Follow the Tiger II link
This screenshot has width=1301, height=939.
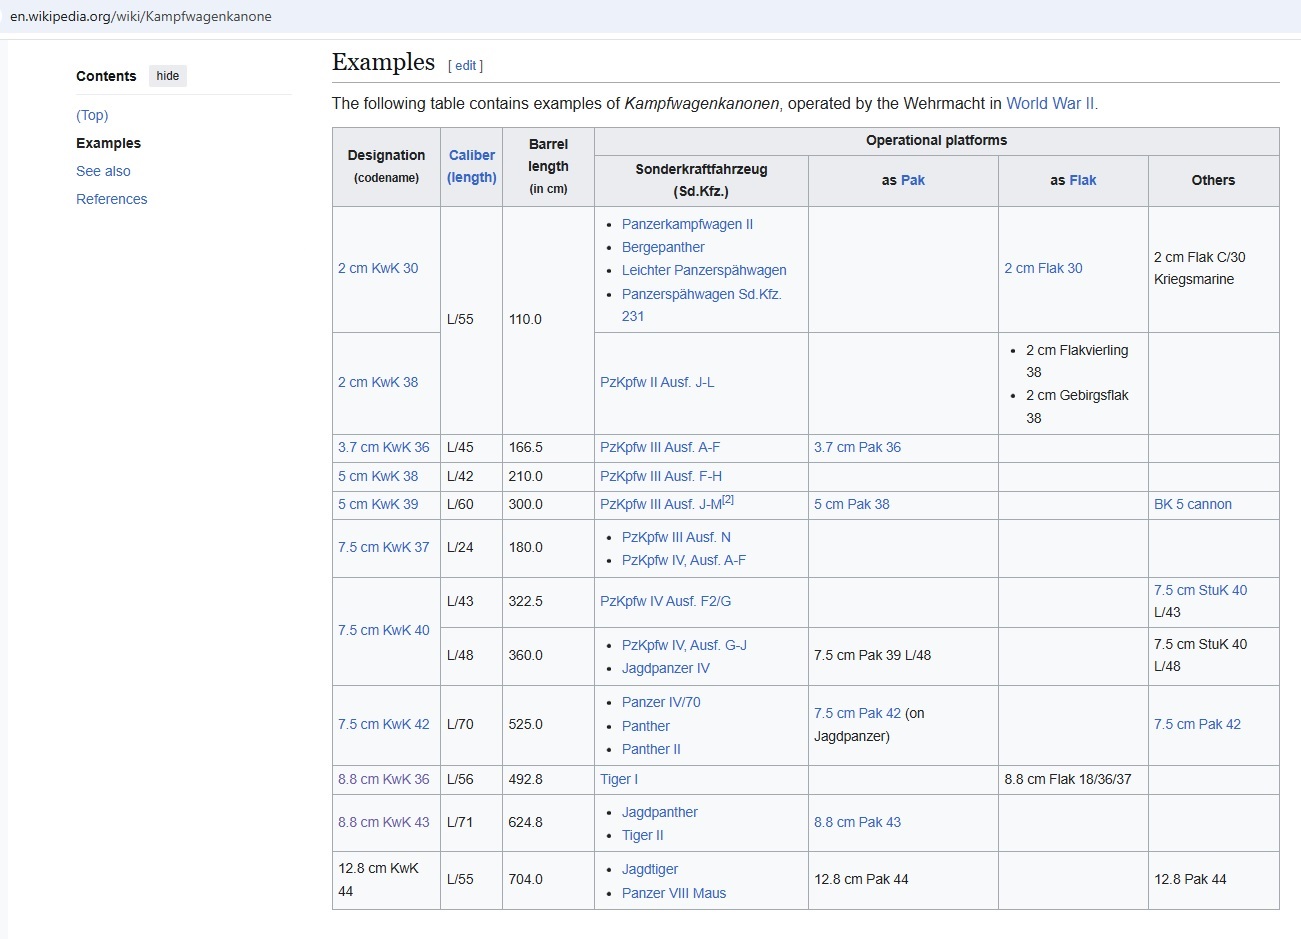click(642, 835)
